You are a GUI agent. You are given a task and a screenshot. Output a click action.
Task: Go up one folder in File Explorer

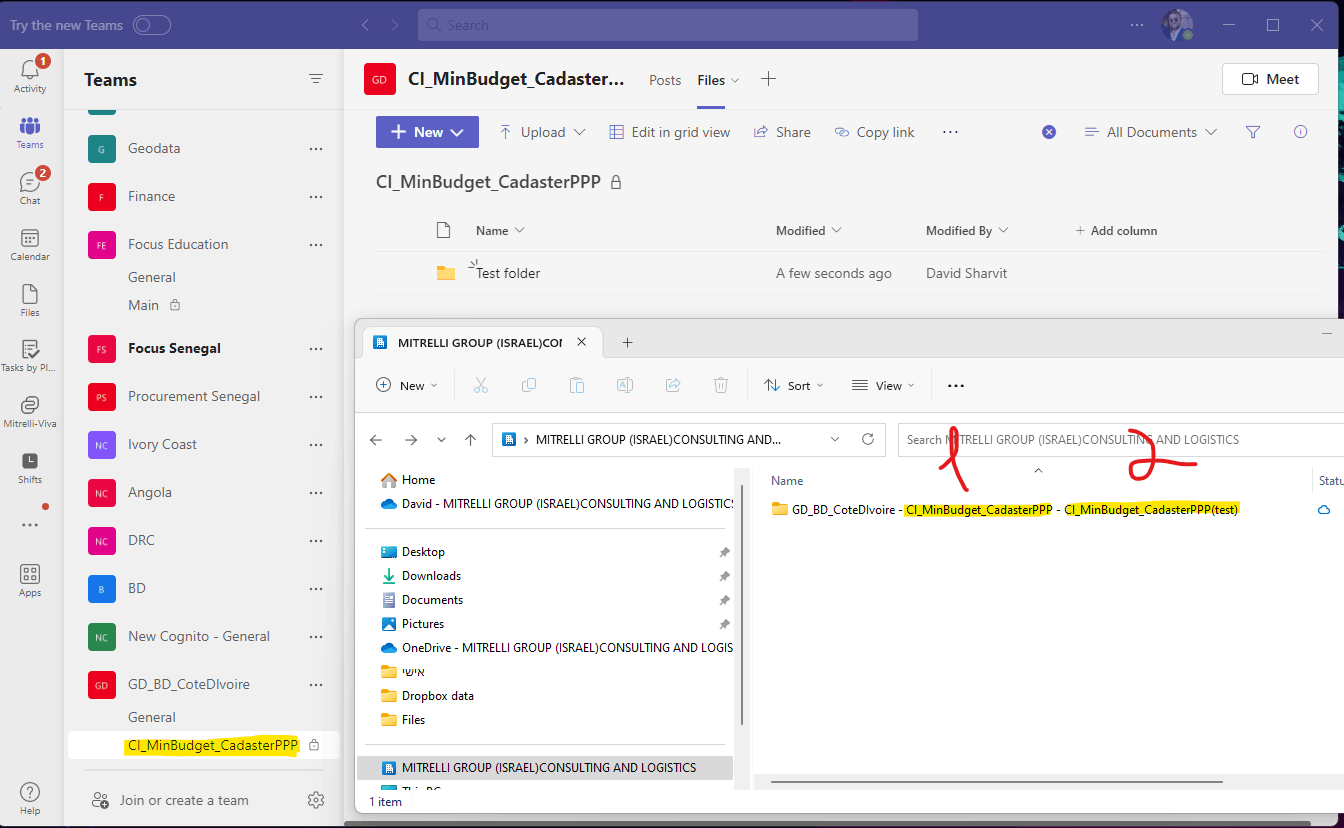pos(471,439)
